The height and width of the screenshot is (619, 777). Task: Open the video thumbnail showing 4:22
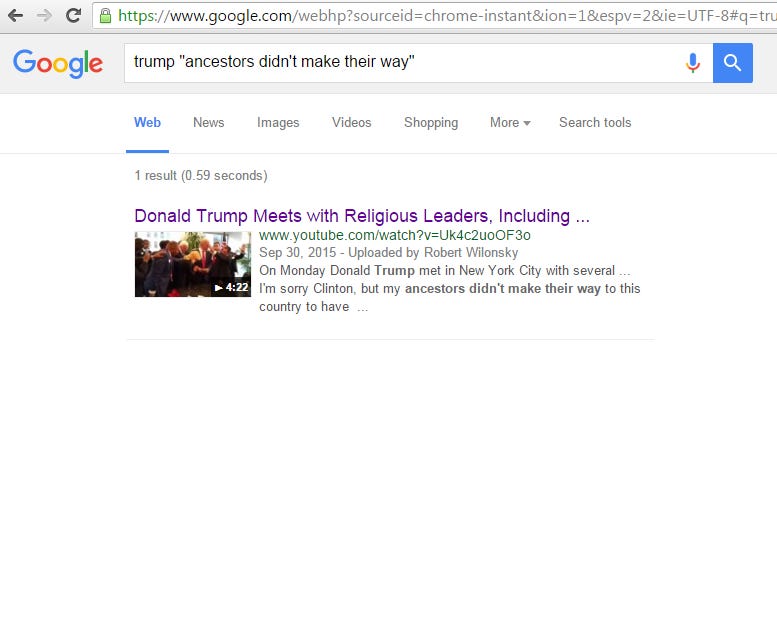193,264
